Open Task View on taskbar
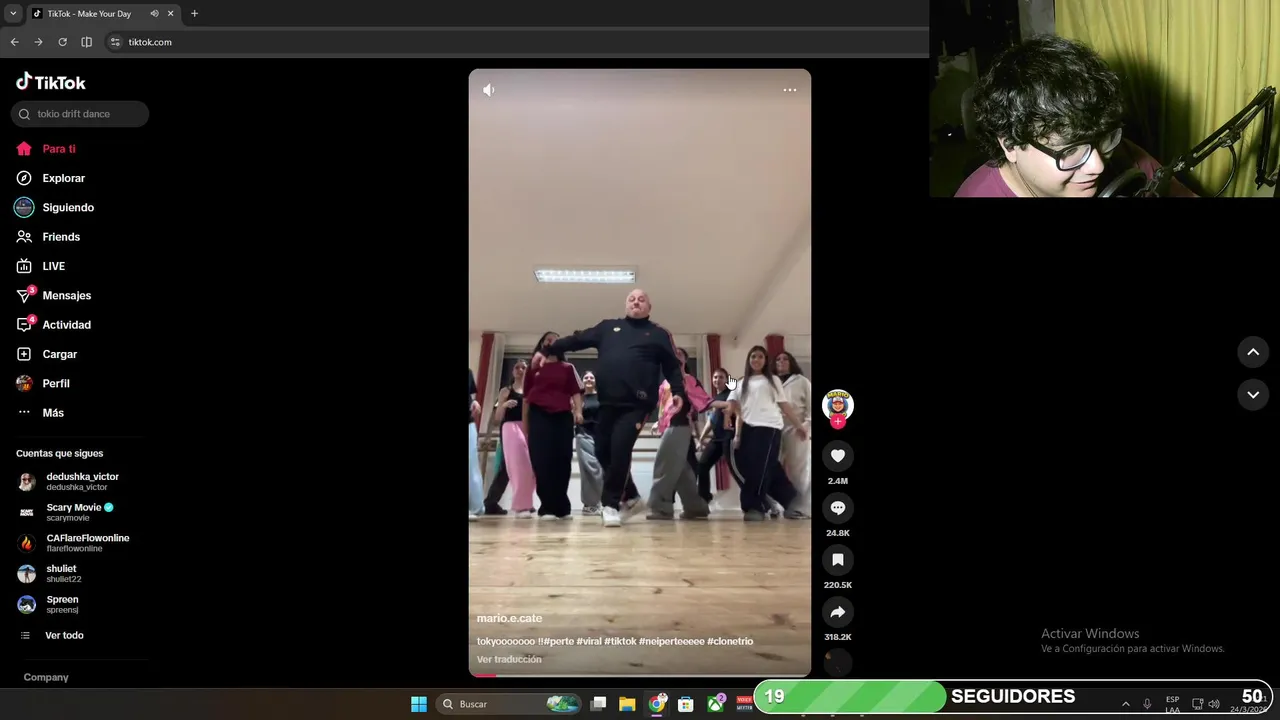This screenshot has width=1280, height=720. [598, 704]
